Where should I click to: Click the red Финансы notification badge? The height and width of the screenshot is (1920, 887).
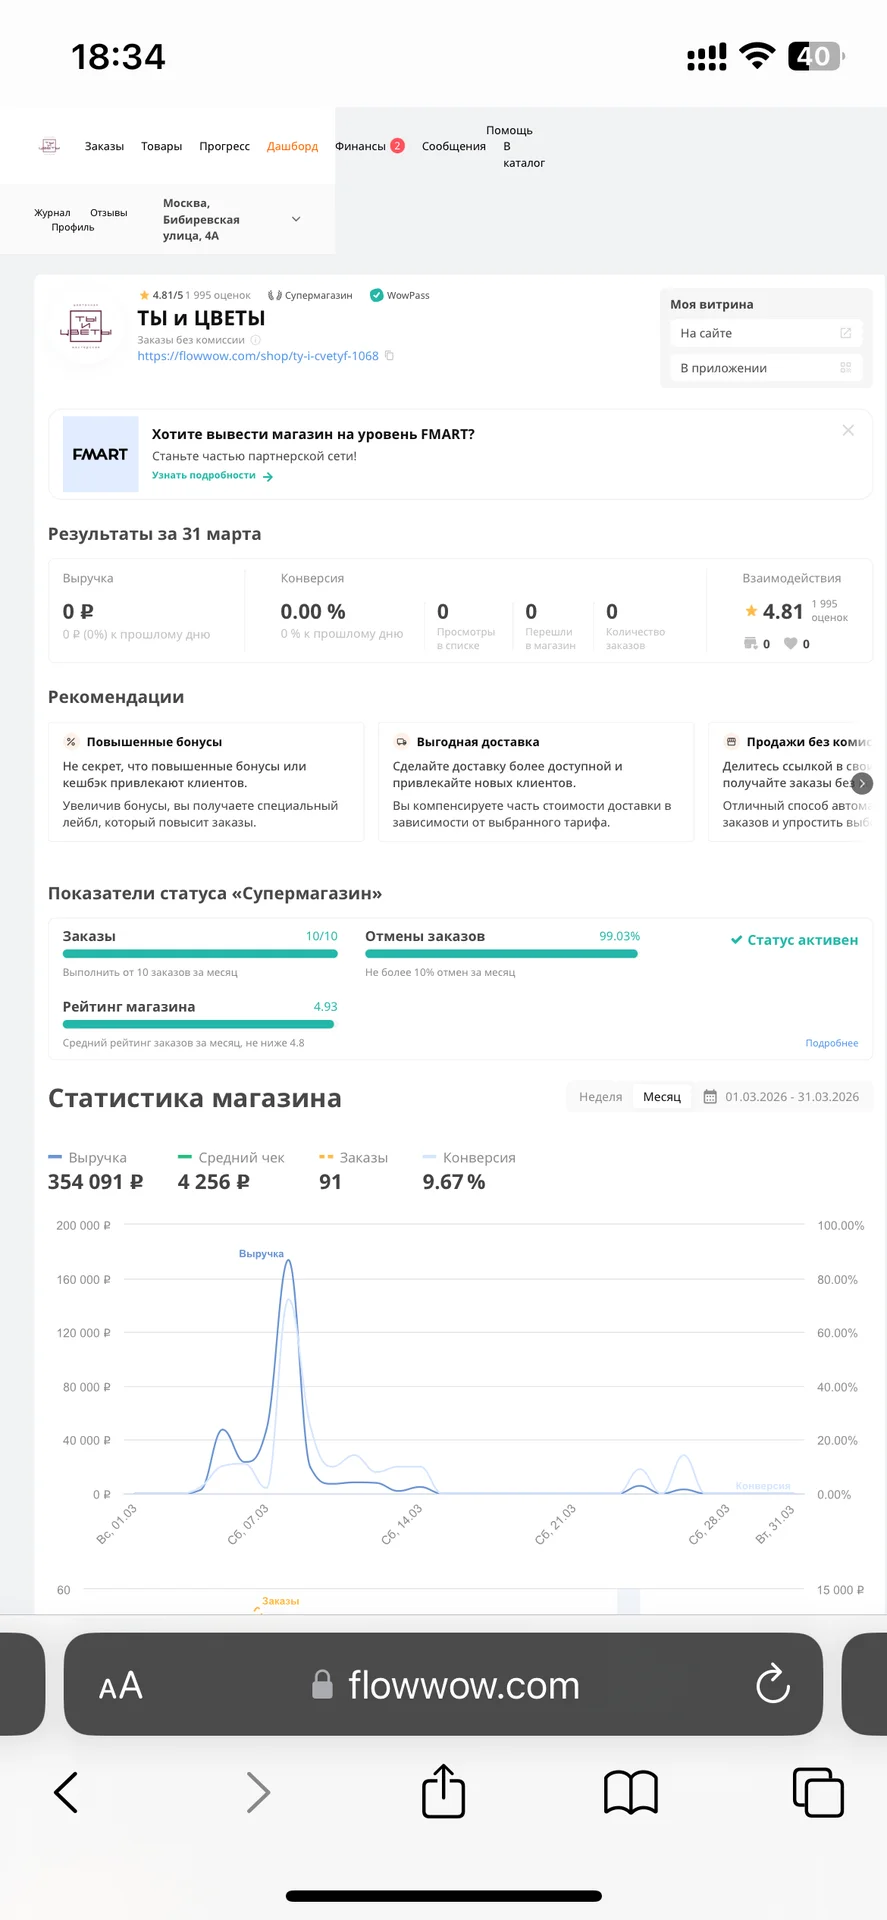click(397, 145)
